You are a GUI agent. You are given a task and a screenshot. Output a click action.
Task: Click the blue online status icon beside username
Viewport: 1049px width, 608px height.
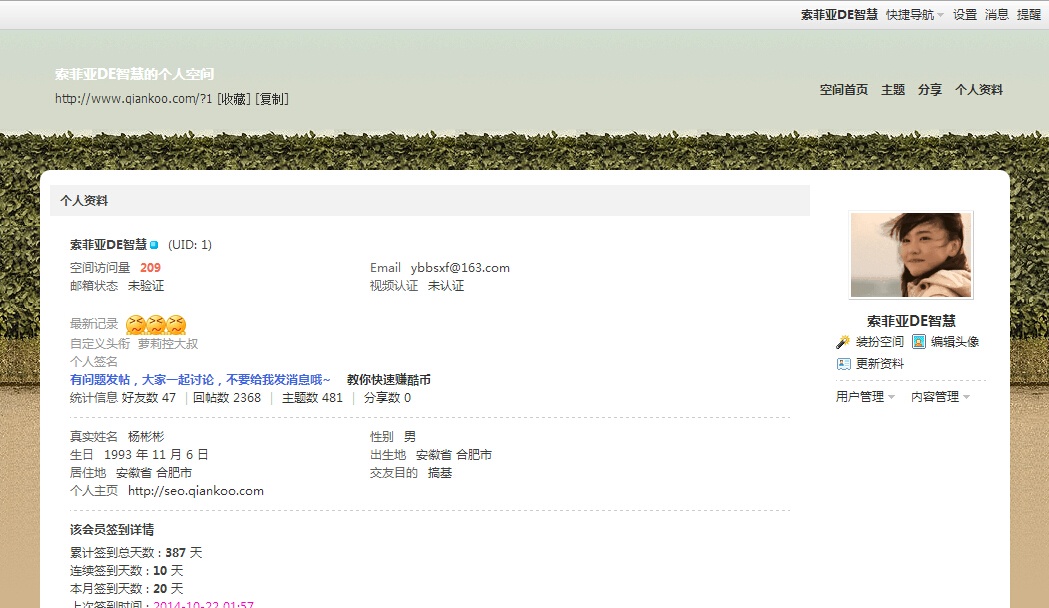pos(154,245)
